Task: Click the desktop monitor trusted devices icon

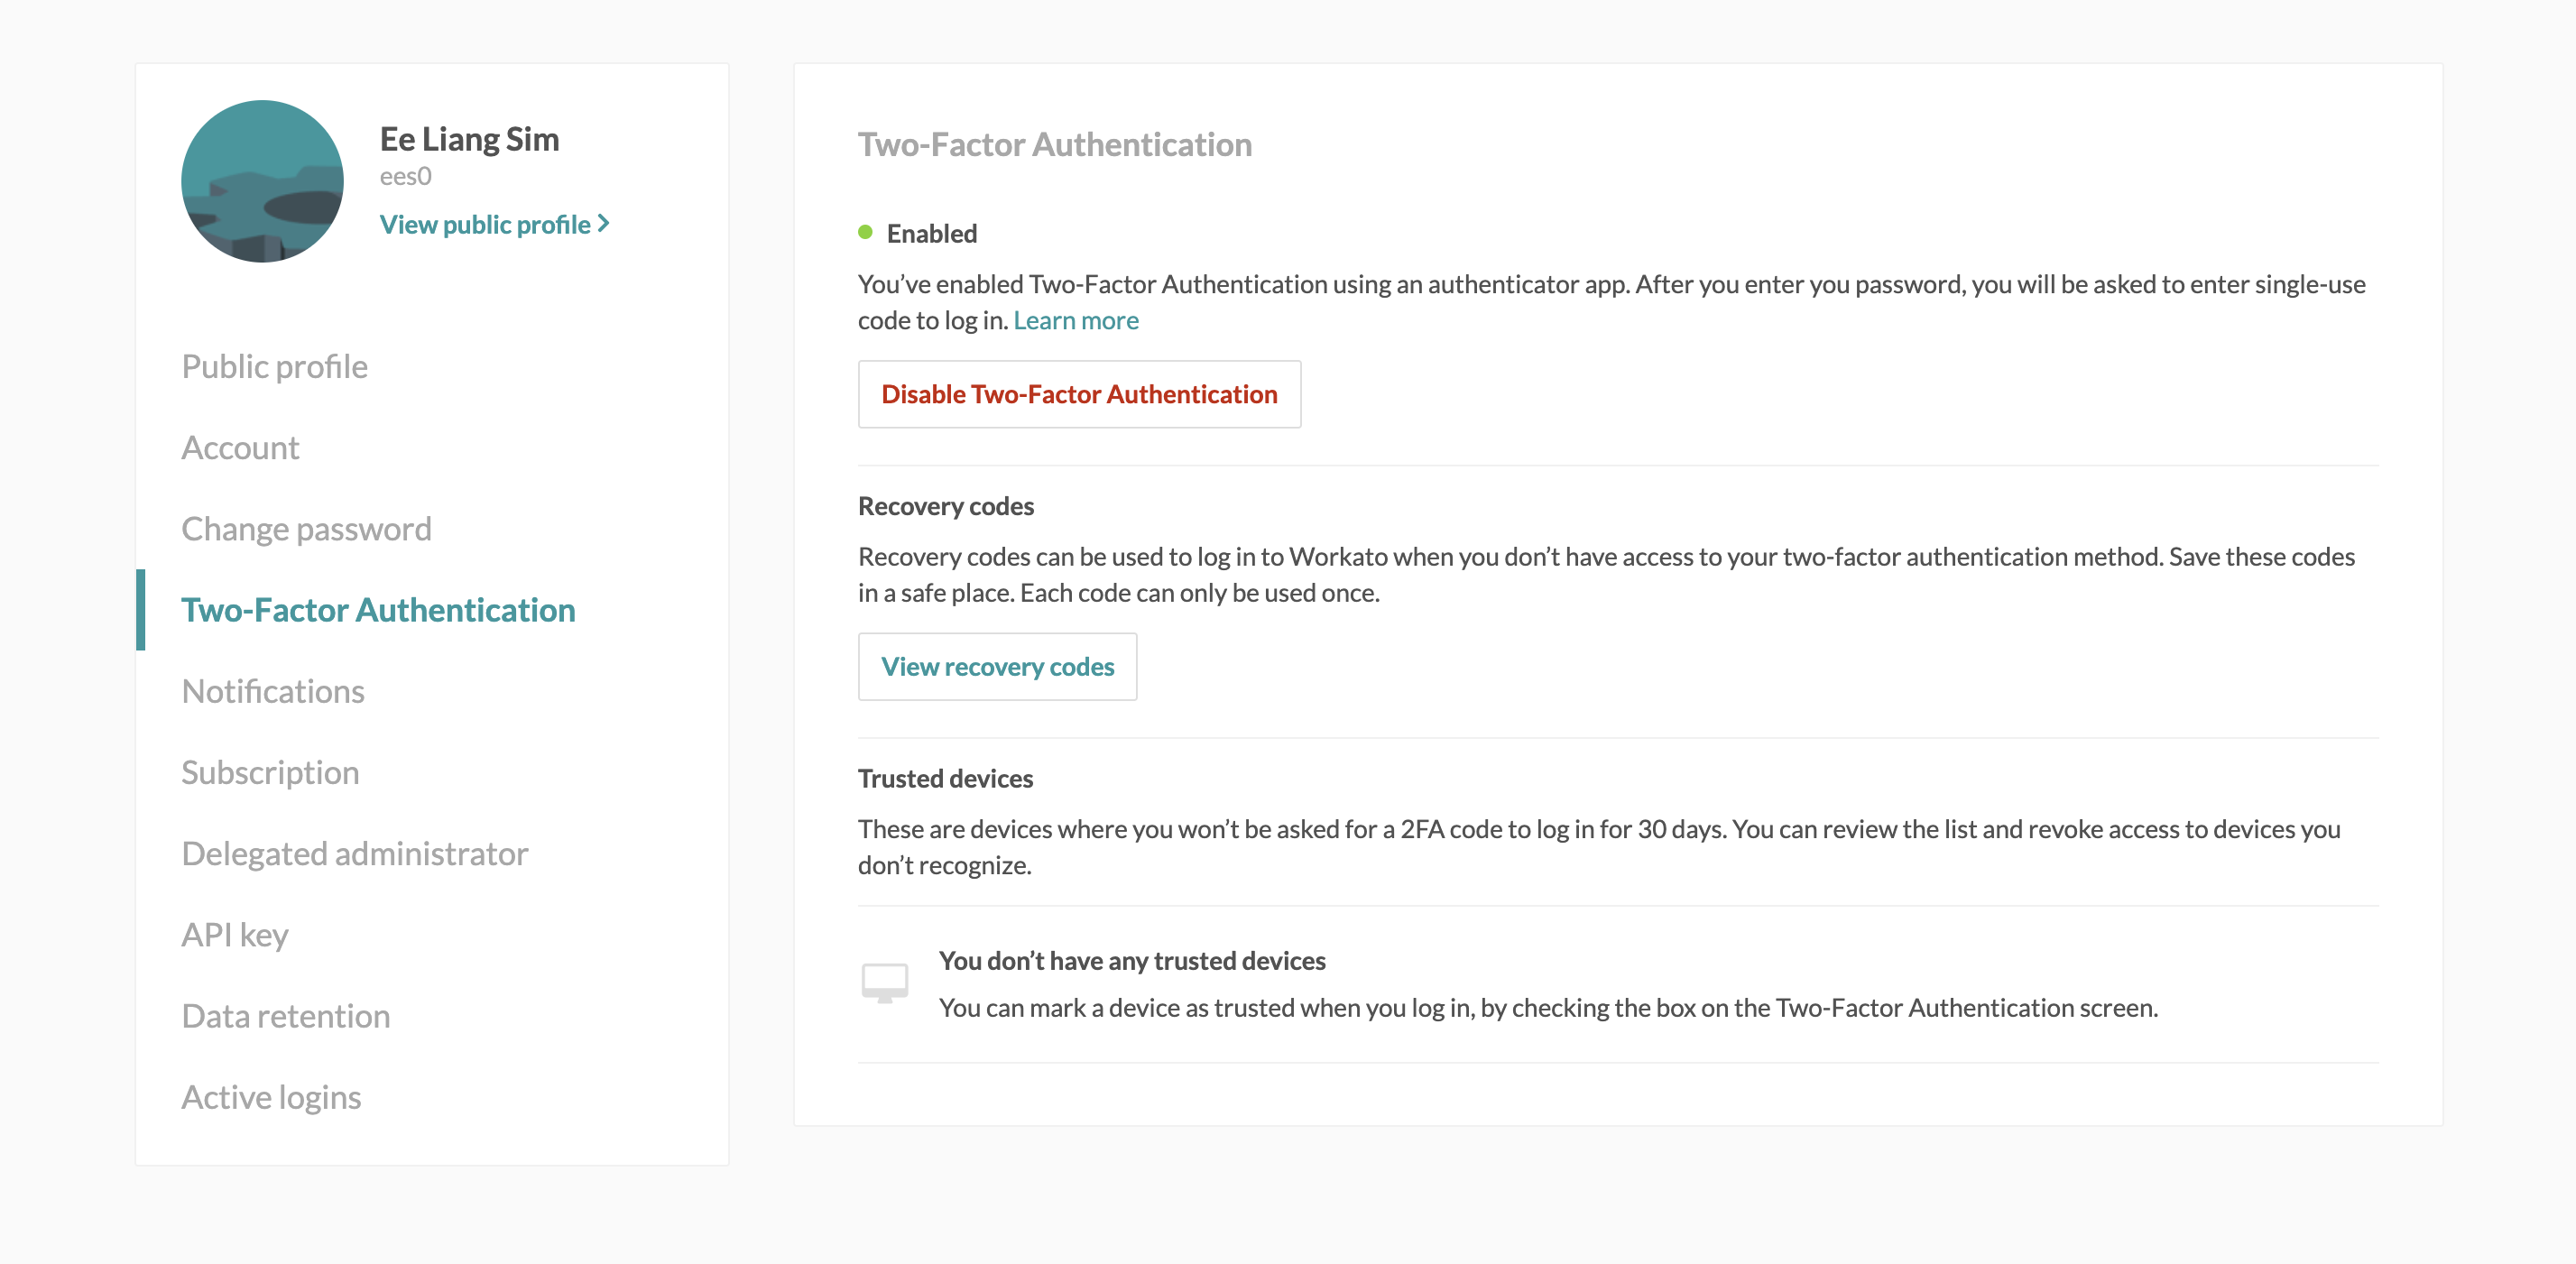Action: pyautogui.click(x=884, y=982)
